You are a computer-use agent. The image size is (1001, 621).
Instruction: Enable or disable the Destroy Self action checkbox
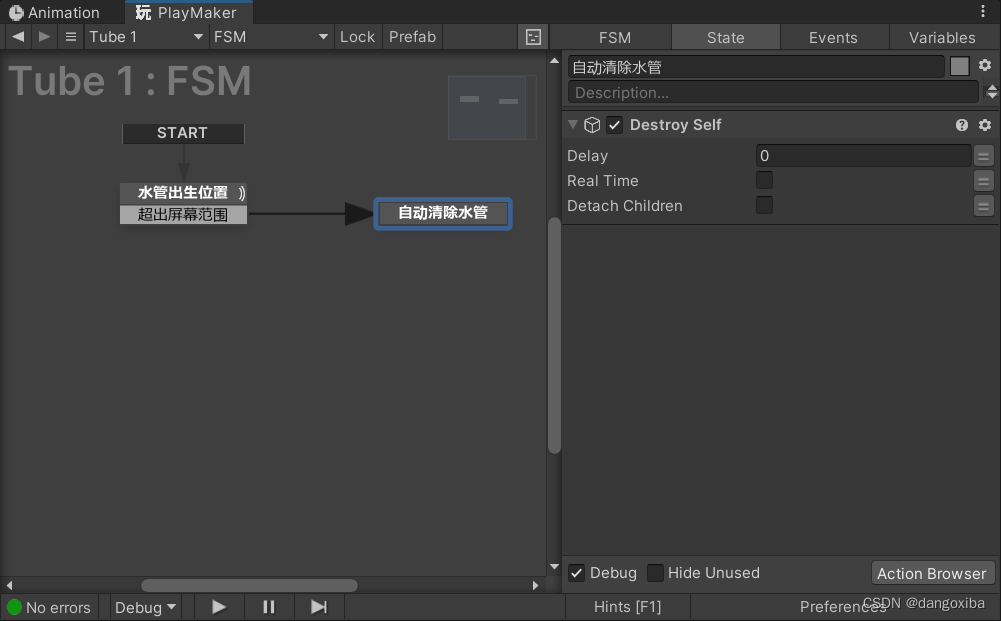pyautogui.click(x=614, y=125)
